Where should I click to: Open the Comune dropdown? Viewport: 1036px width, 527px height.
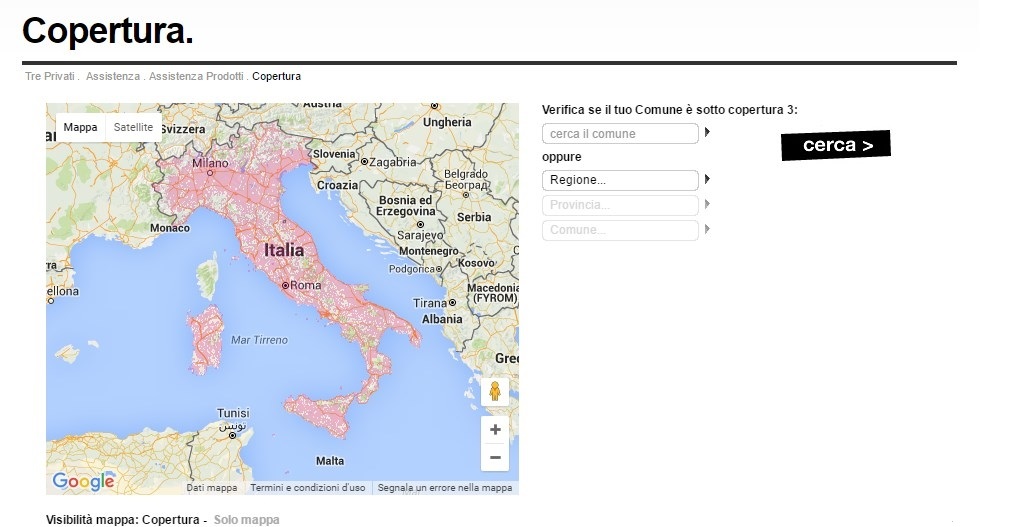click(x=620, y=230)
